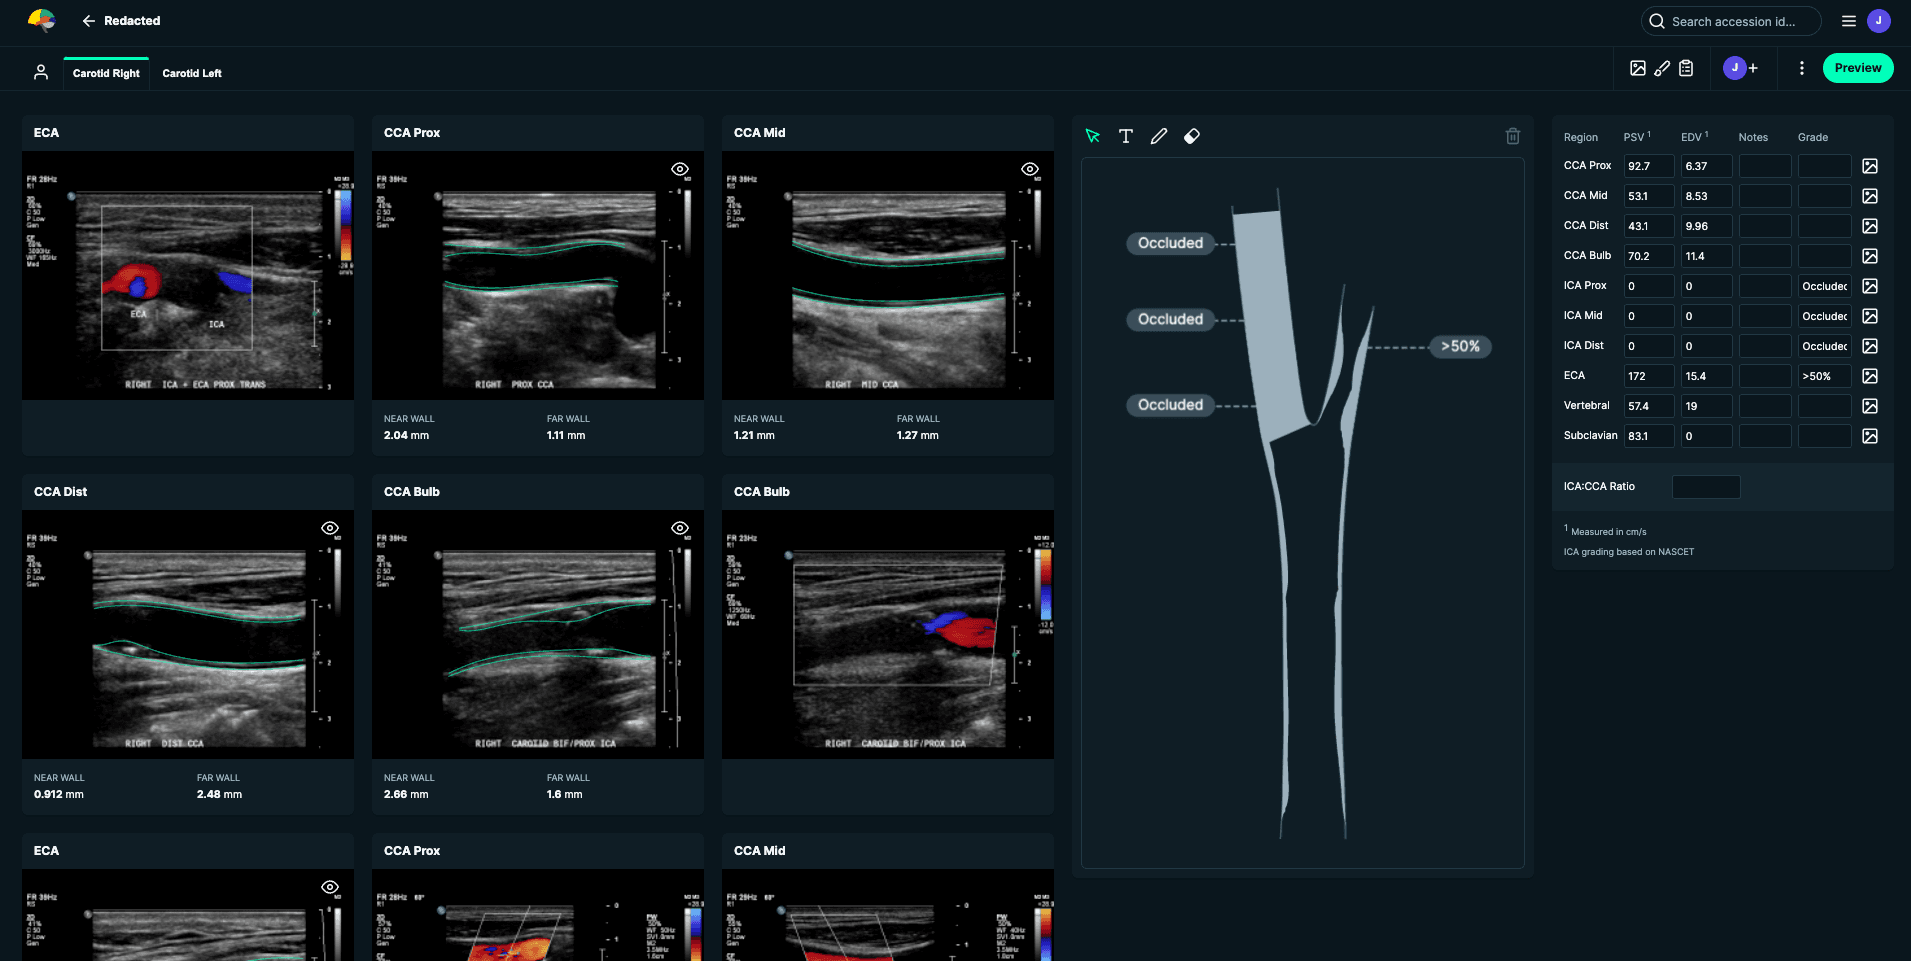Screen dimensions: 1911x961
Task: Toggle visibility eye on top CCA Mid image
Action: pos(1029,169)
